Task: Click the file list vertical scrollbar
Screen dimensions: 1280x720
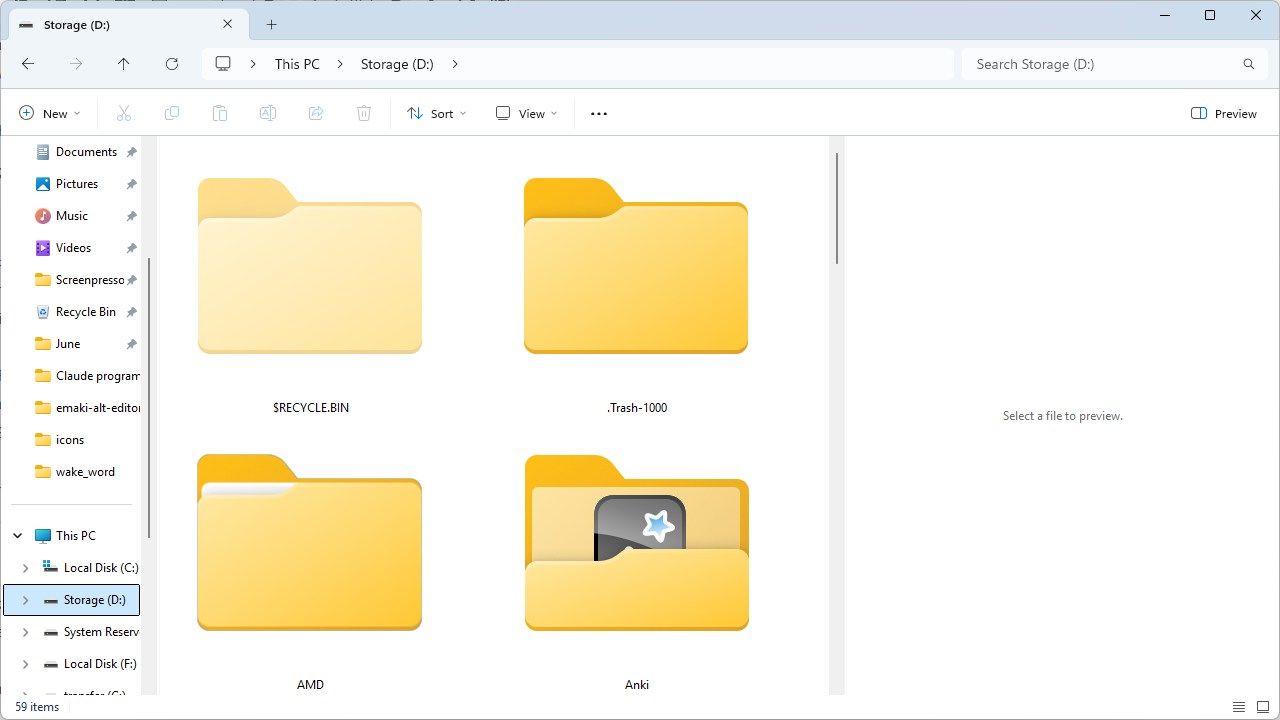Action: point(836,209)
